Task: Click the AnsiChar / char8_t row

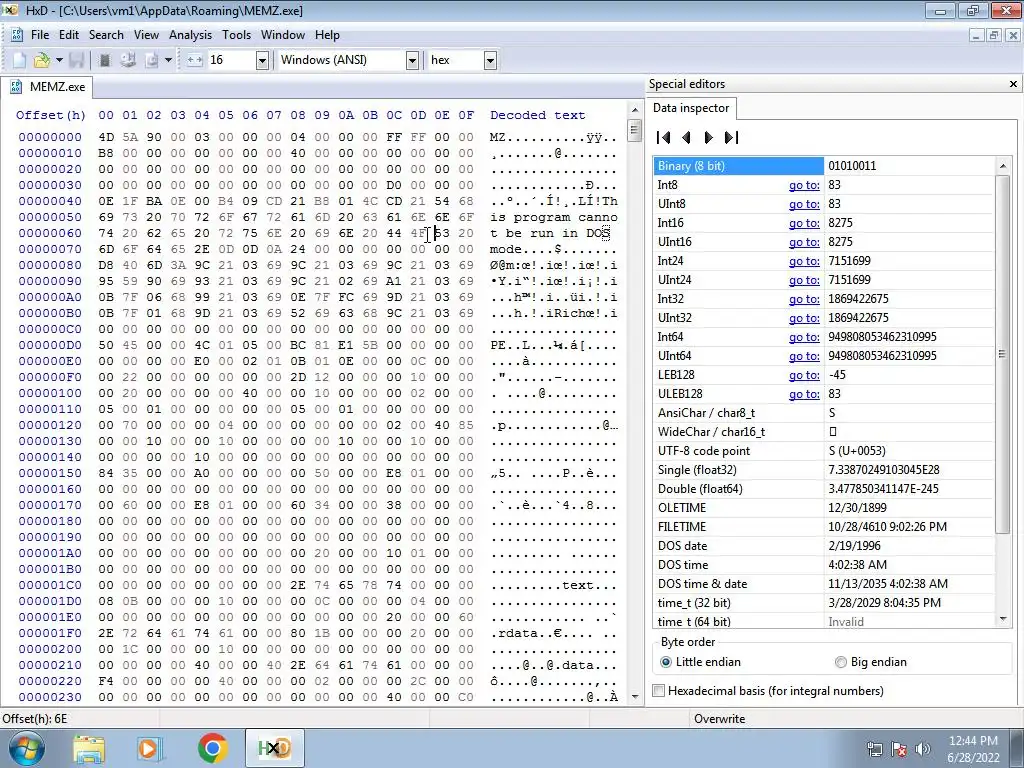Action: (x=824, y=413)
